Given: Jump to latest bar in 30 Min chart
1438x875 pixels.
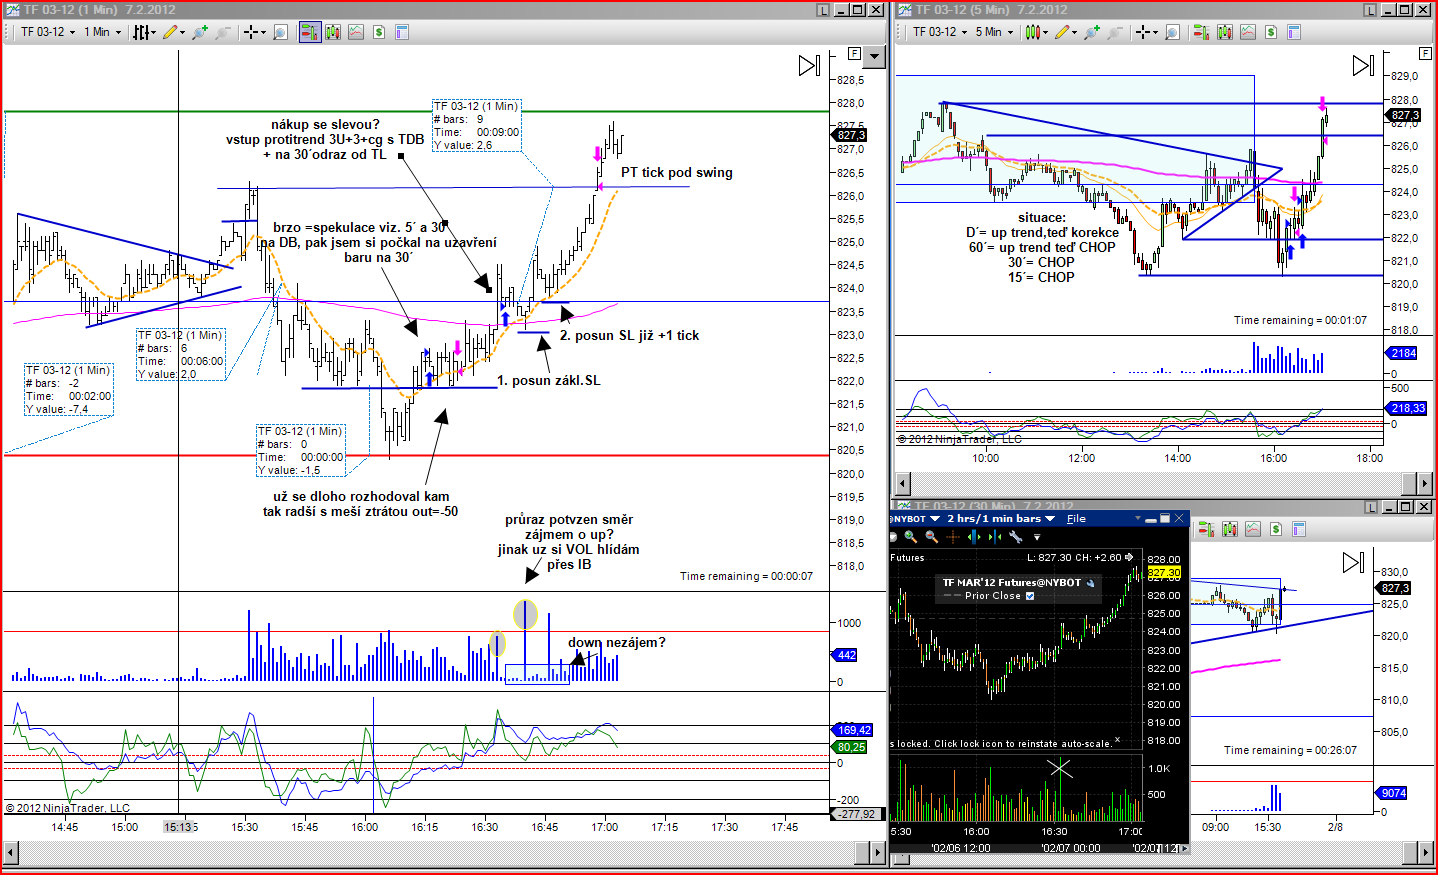Looking at the screenshot, I should (1353, 563).
